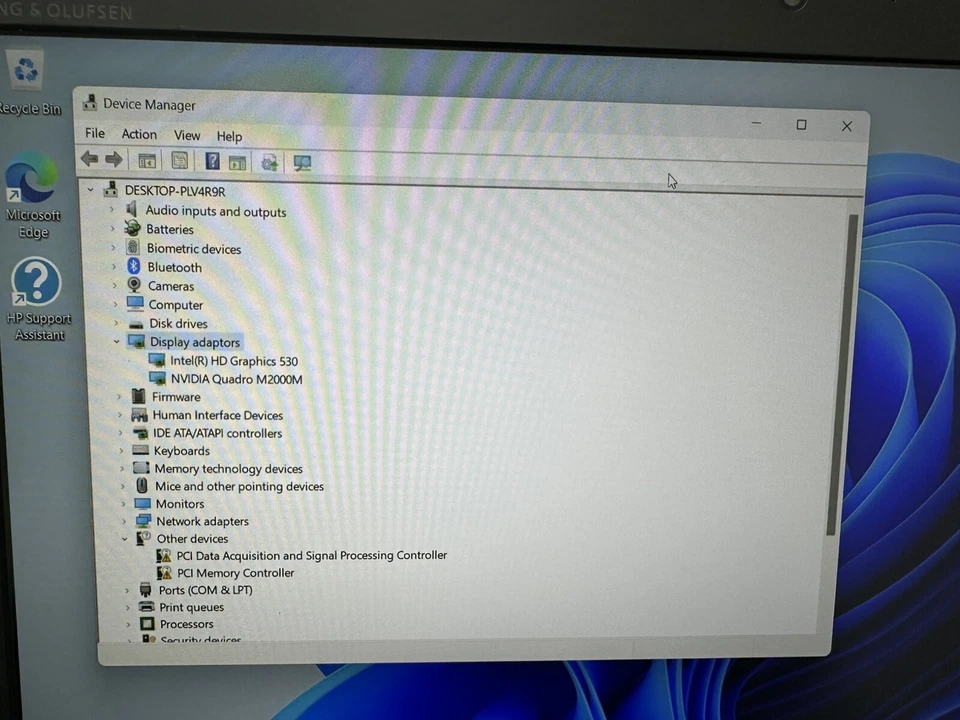
Task: Select the PCI Memory Controller device
Action: pyautogui.click(x=235, y=572)
